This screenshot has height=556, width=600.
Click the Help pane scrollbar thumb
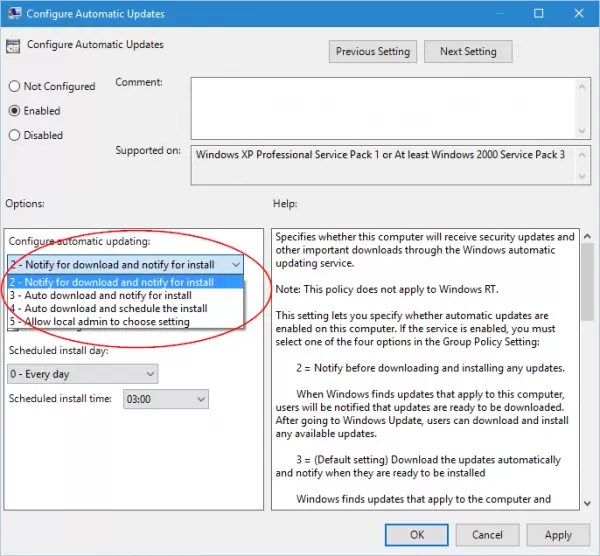[587, 282]
